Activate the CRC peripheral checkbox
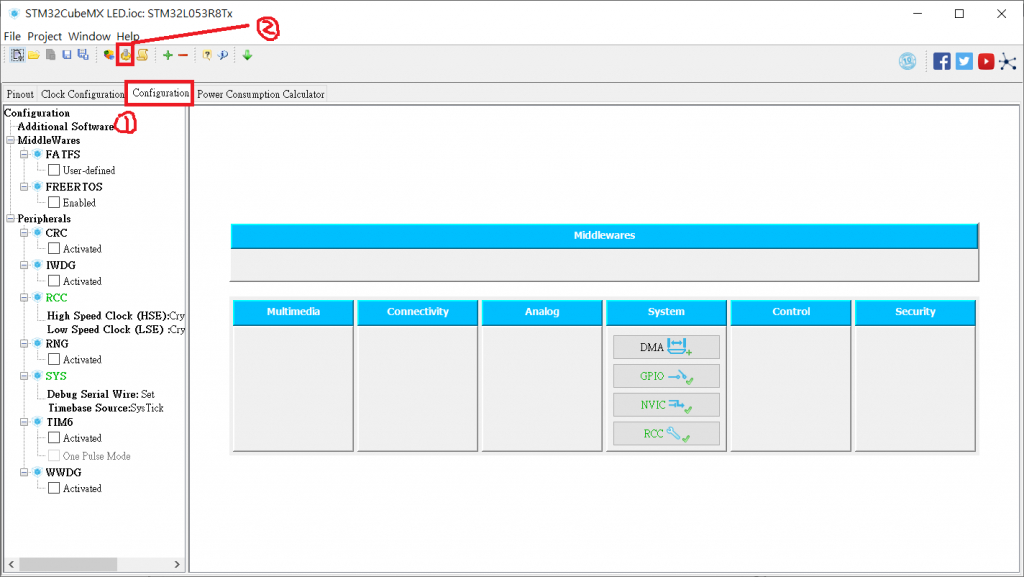Screen dimensions: 1024x577 54,248
